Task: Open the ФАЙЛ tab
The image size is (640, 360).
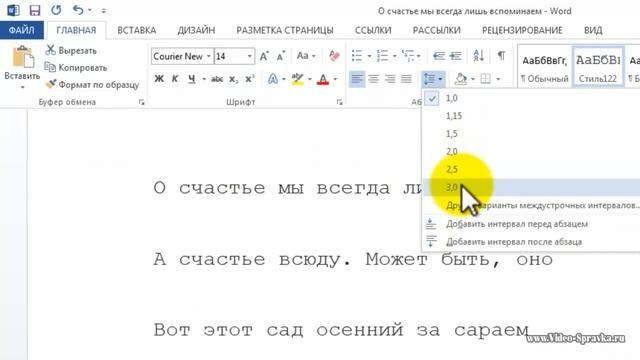Action: (22, 30)
